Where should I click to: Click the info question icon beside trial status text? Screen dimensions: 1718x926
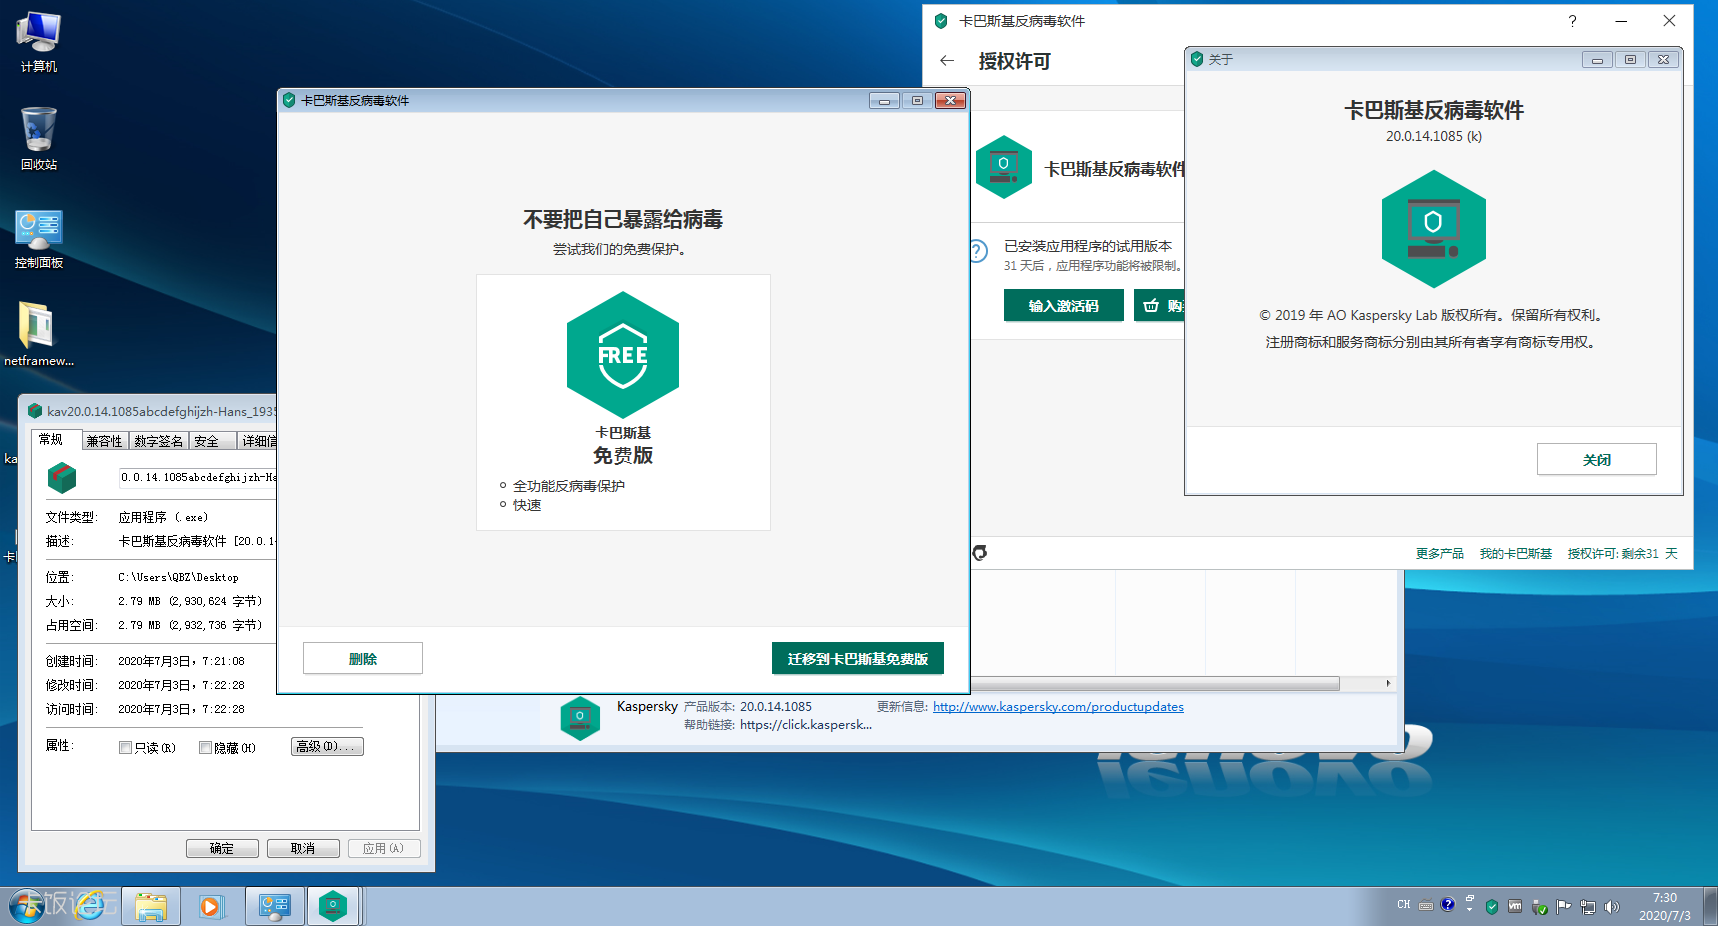pyautogui.click(x=980, y=251)
